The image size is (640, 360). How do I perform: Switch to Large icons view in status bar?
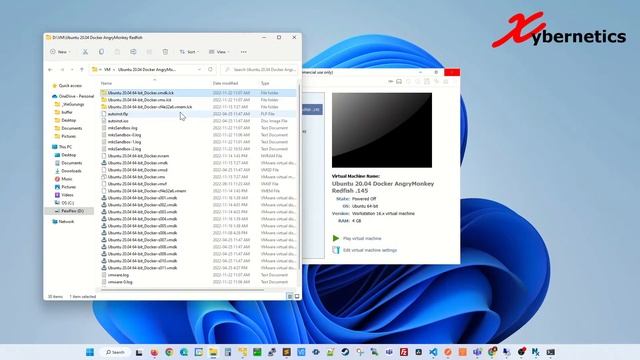(297, 296)
